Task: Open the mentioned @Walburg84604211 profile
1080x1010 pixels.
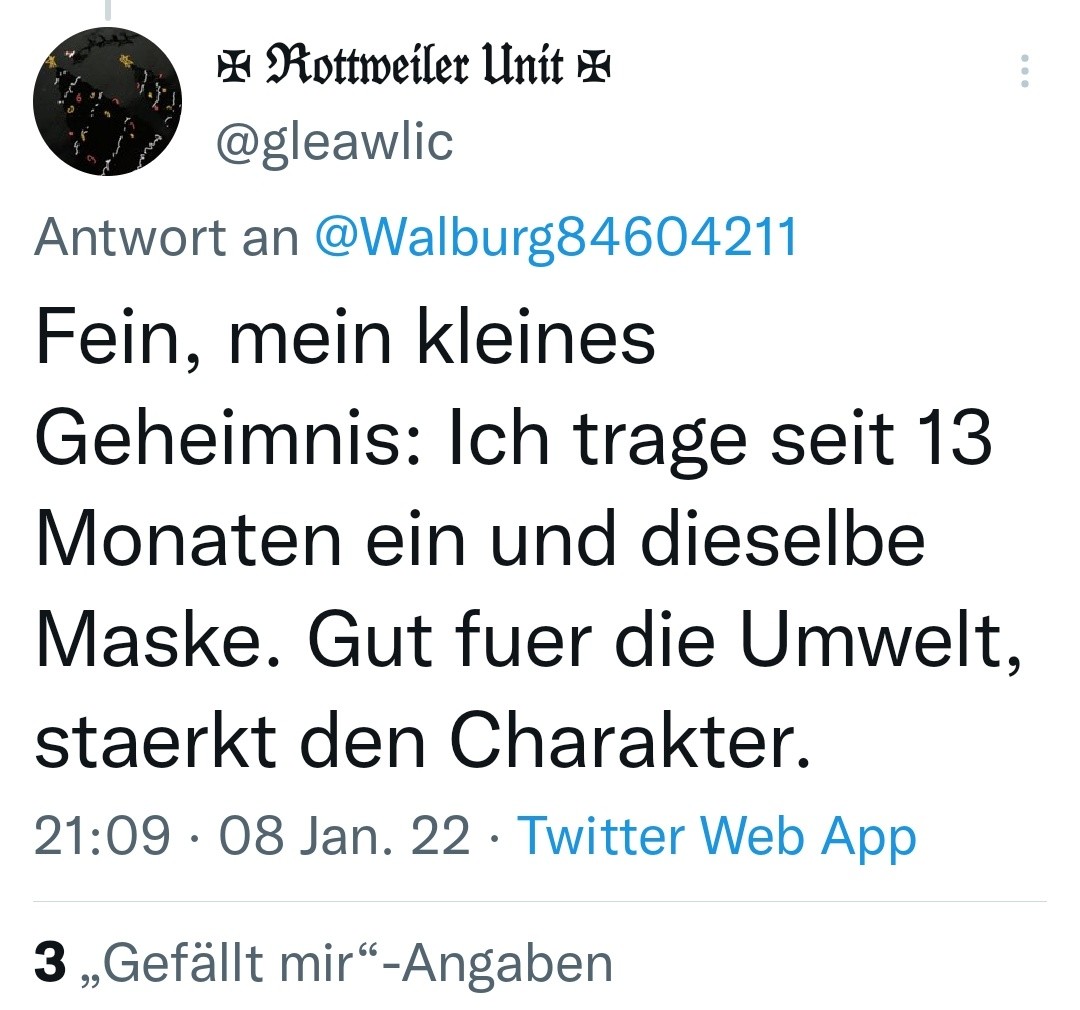Action: click(556, 238)
